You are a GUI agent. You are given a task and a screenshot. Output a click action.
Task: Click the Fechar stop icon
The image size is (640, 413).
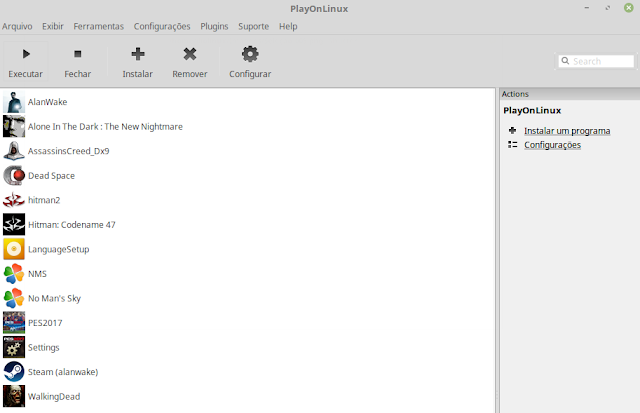pyautogui.click(x=78, y=54)
